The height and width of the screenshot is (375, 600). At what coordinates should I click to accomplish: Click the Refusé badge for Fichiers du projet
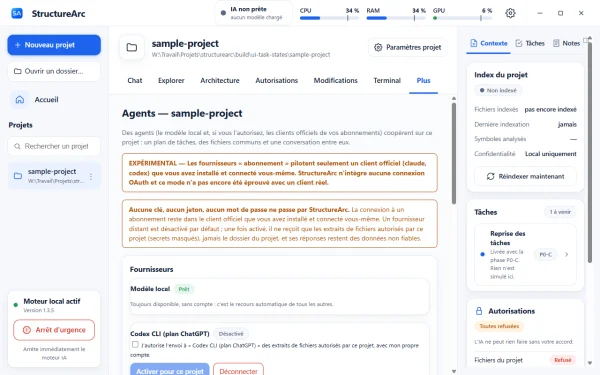point(562,360)
